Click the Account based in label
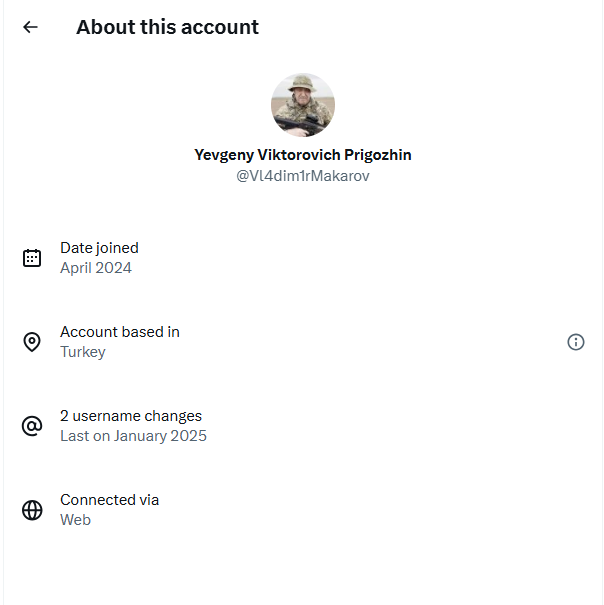The image size is (604, 605). click(x=120, y=332)
